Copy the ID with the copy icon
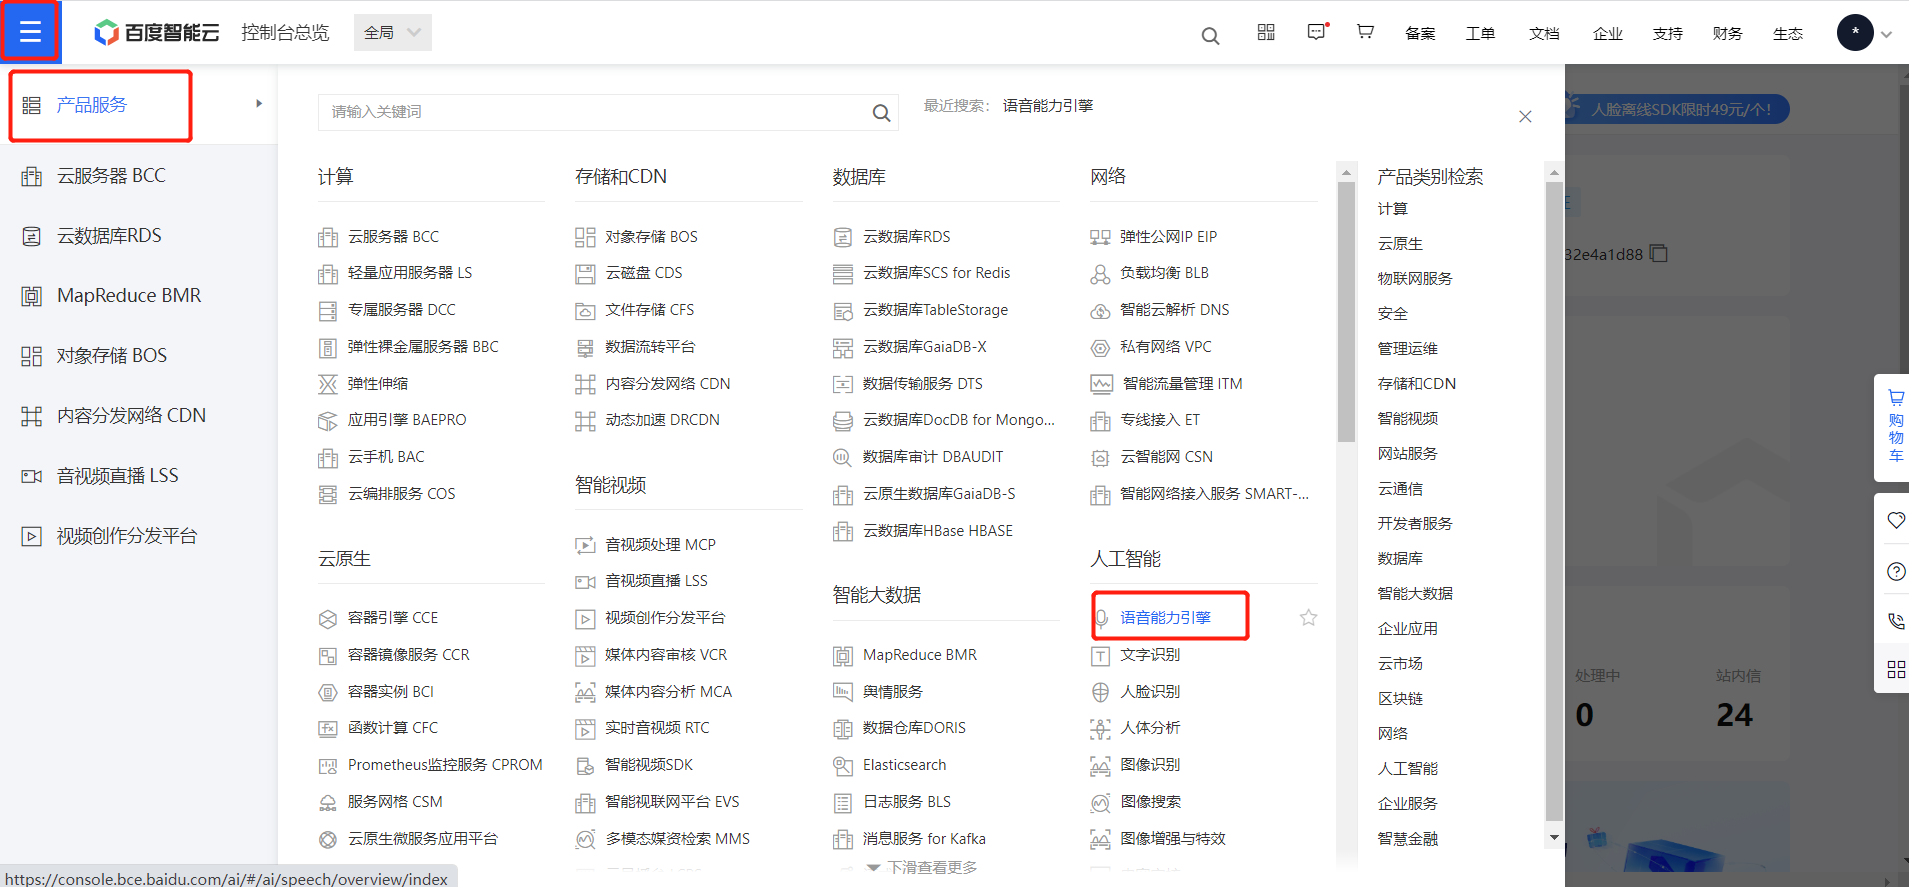The image size is (1909, 887). [1659, 253]
